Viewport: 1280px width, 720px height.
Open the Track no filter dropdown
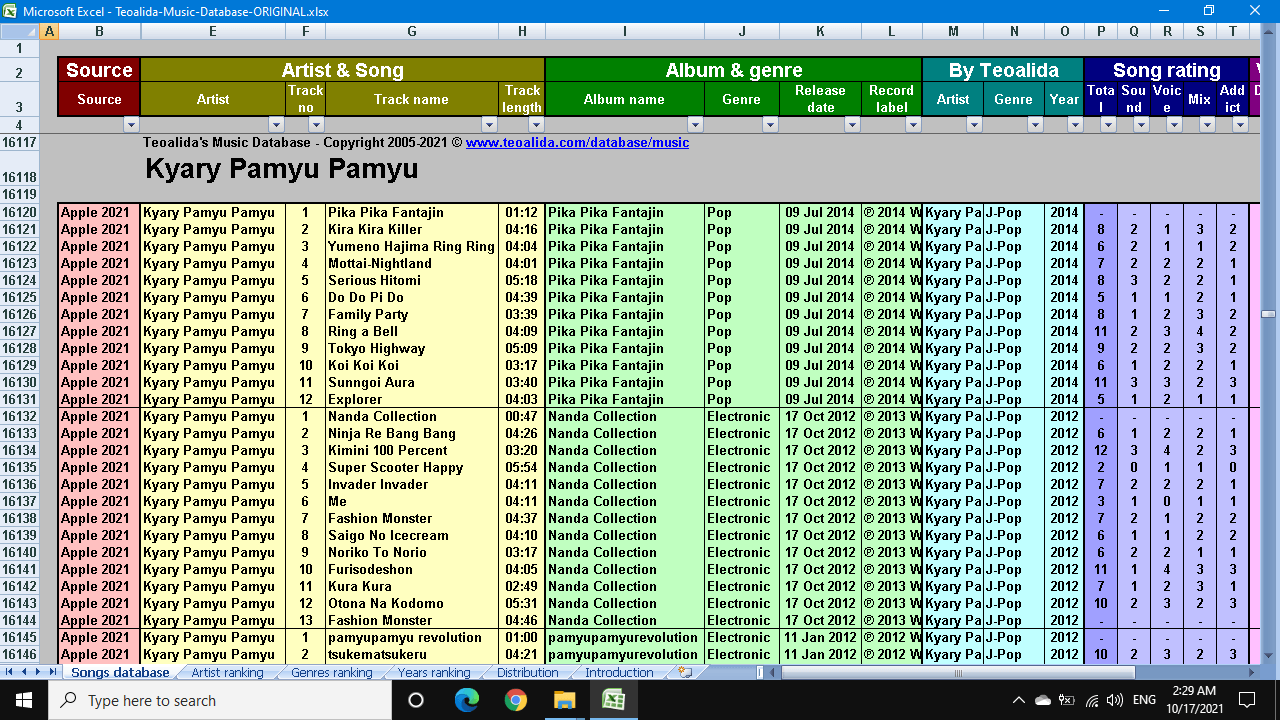pos(316,125)
